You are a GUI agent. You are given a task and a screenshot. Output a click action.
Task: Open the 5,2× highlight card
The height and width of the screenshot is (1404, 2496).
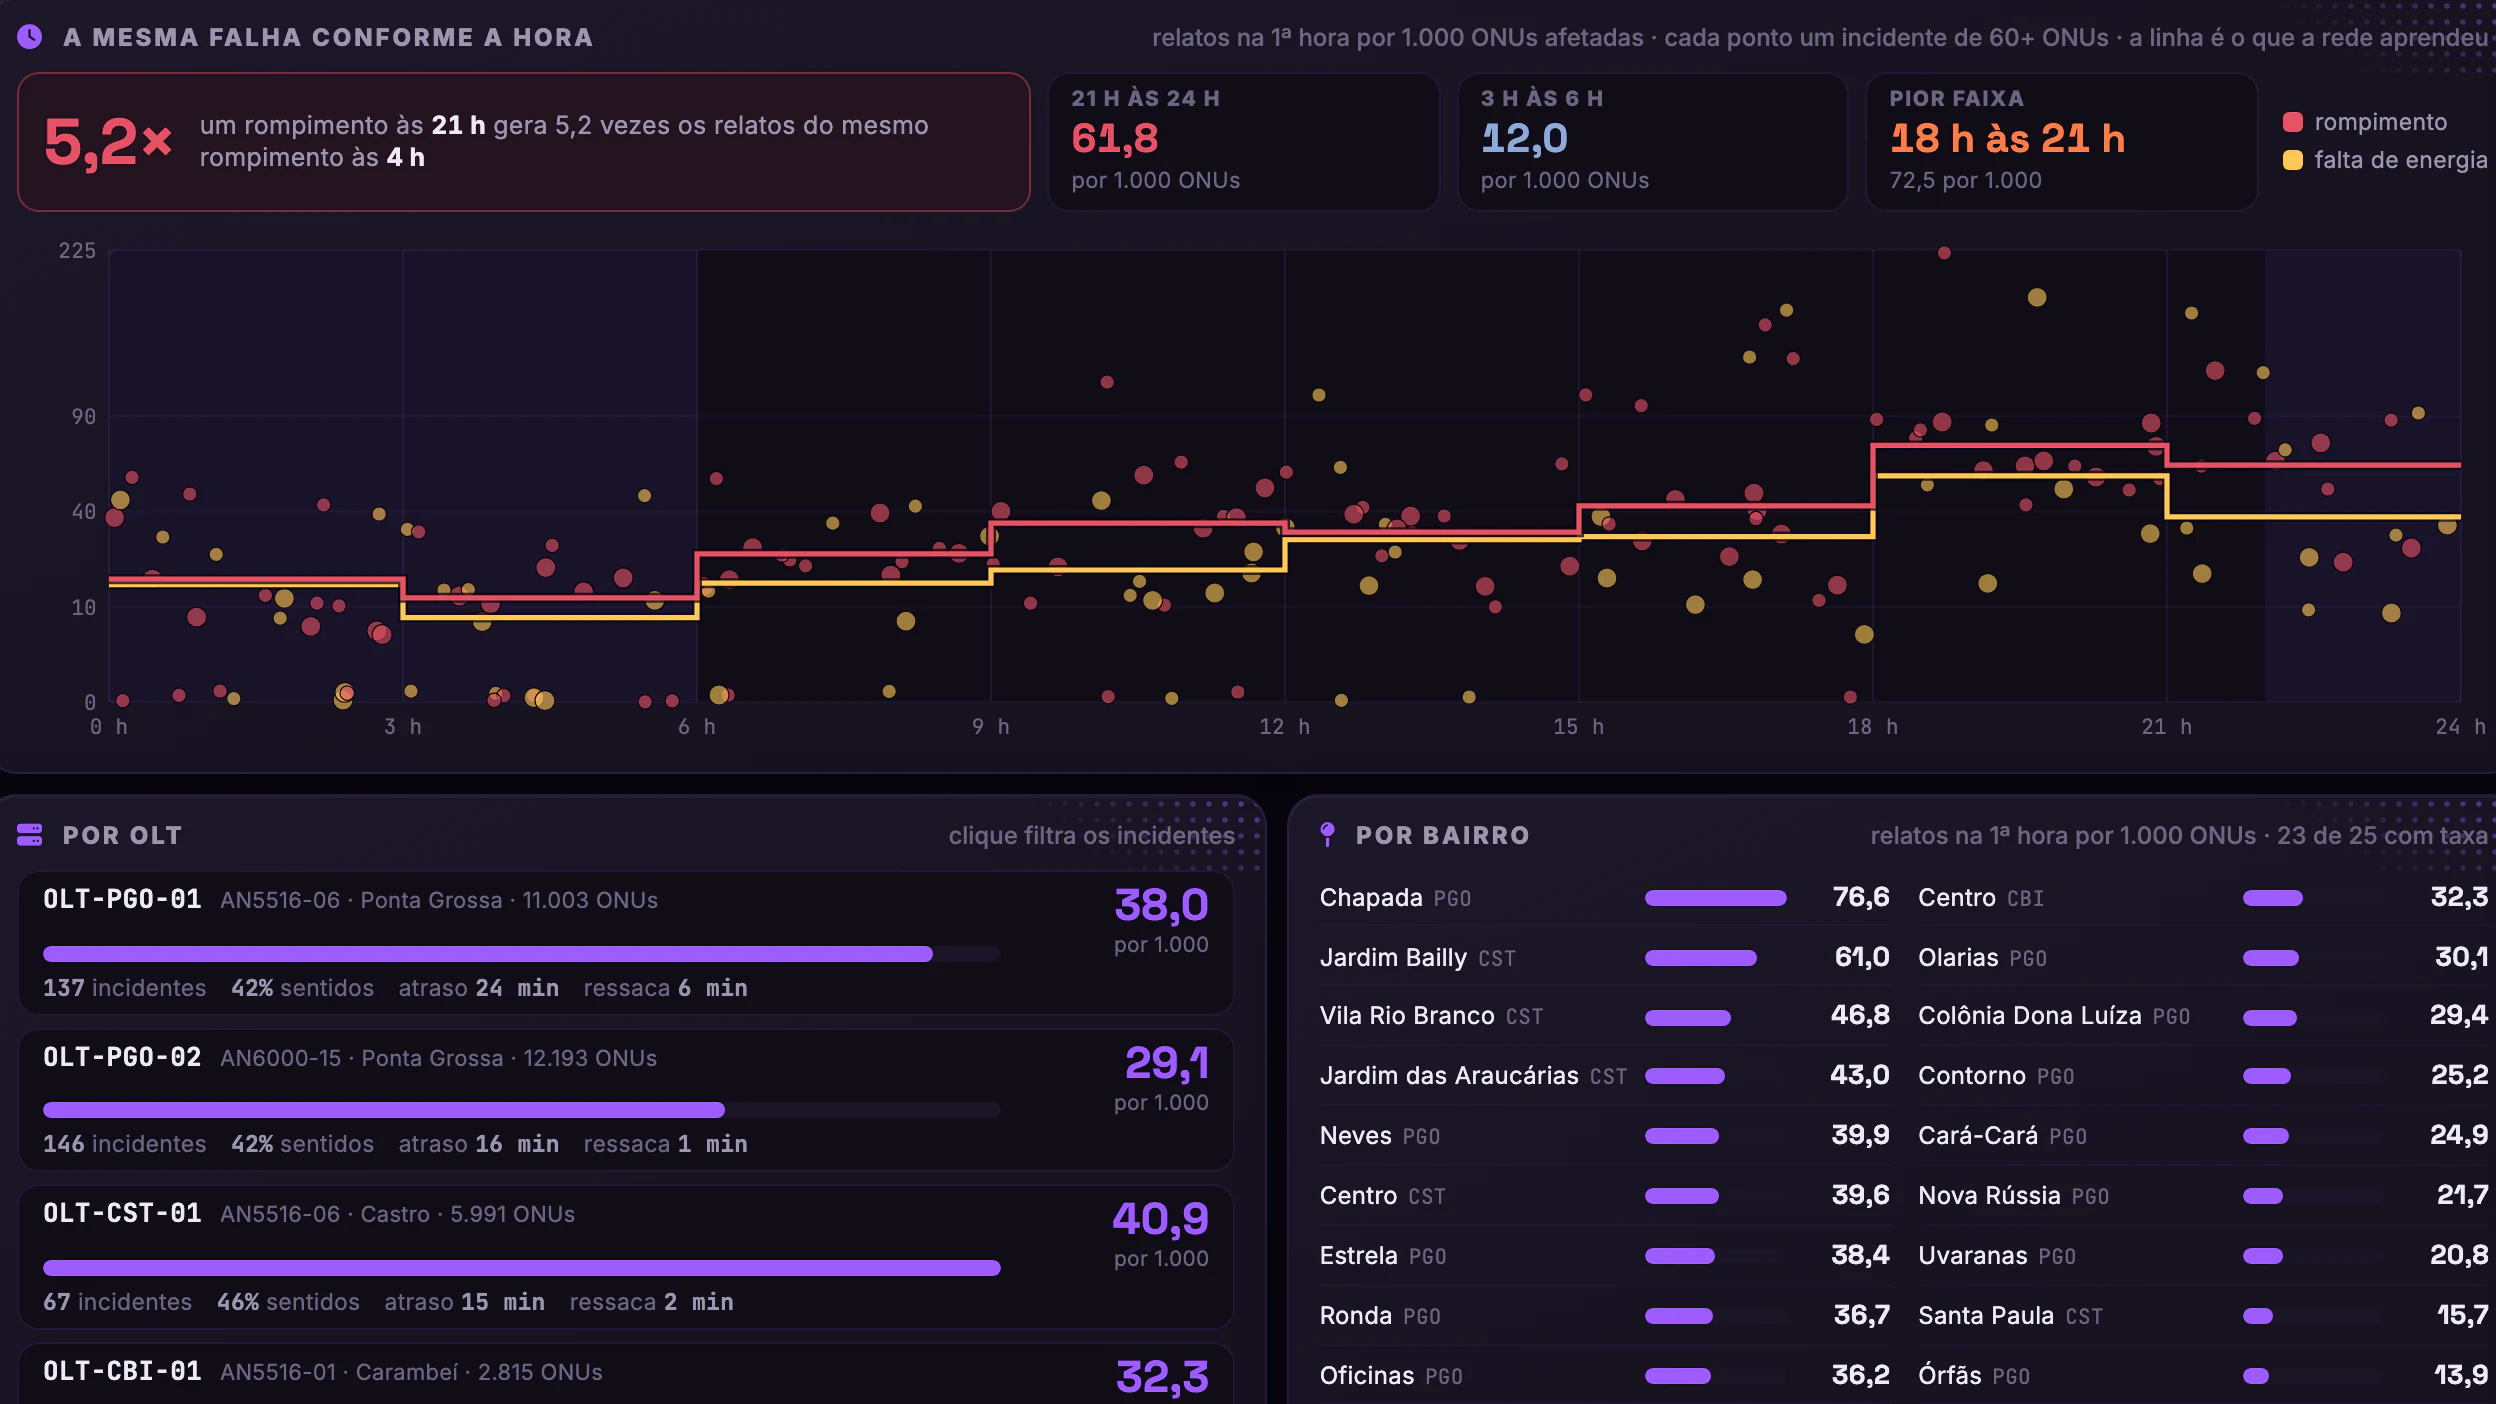click(x=524, y=142)
